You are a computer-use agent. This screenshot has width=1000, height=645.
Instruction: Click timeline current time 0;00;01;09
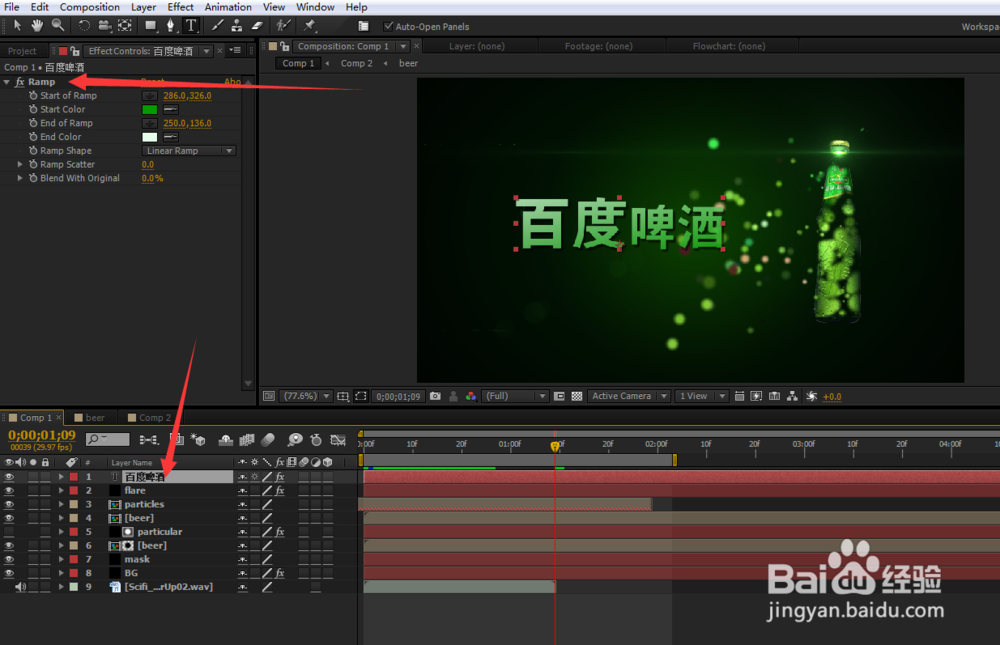[41, 435]
